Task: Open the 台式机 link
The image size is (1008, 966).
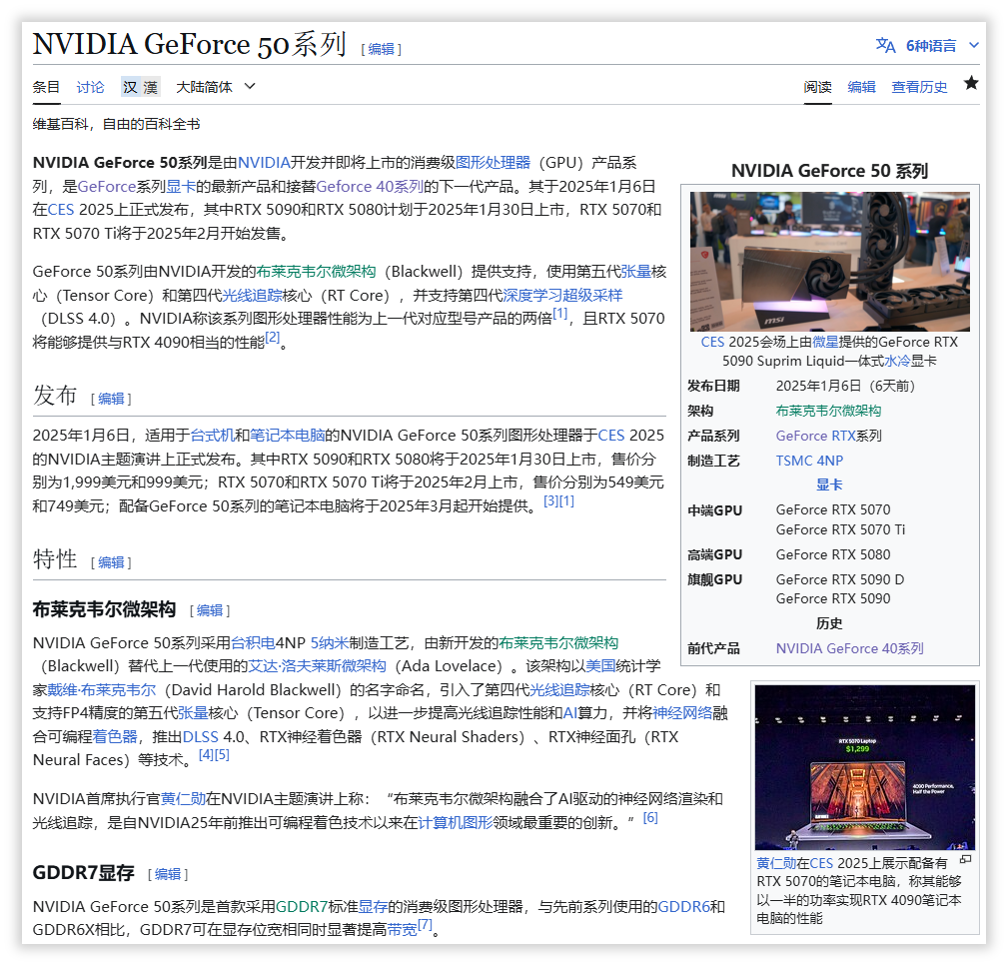Action: coord(212,435)
